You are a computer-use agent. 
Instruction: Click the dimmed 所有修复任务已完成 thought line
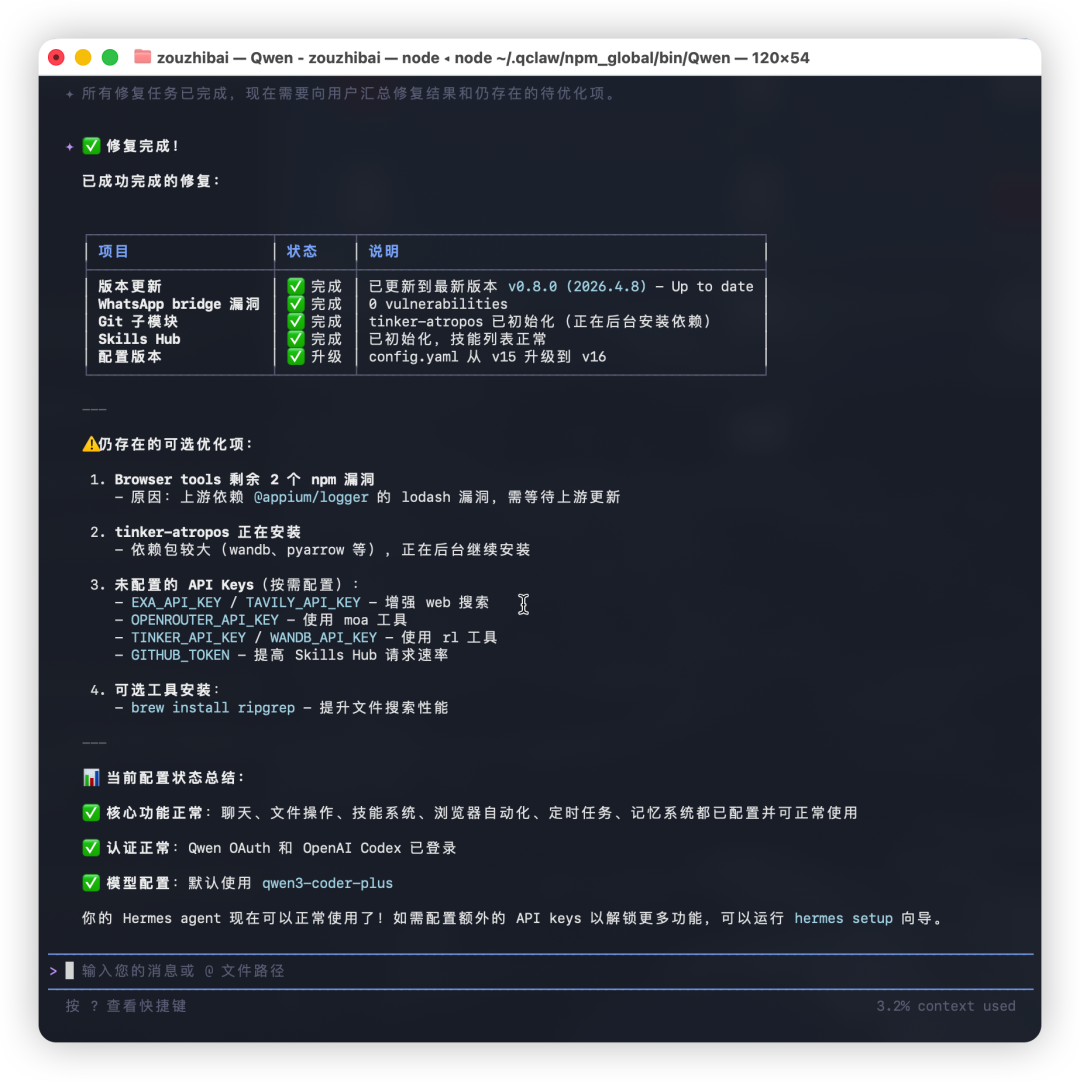click(x=349, y=94)
